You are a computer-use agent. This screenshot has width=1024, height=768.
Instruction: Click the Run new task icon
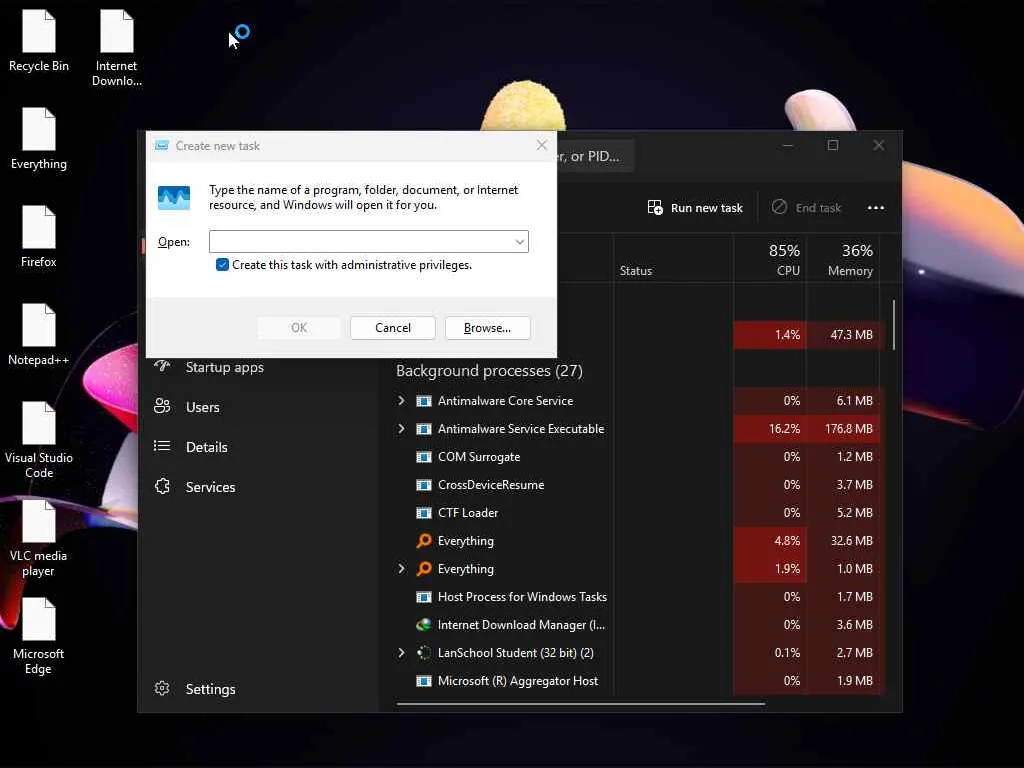pos(654,208)
